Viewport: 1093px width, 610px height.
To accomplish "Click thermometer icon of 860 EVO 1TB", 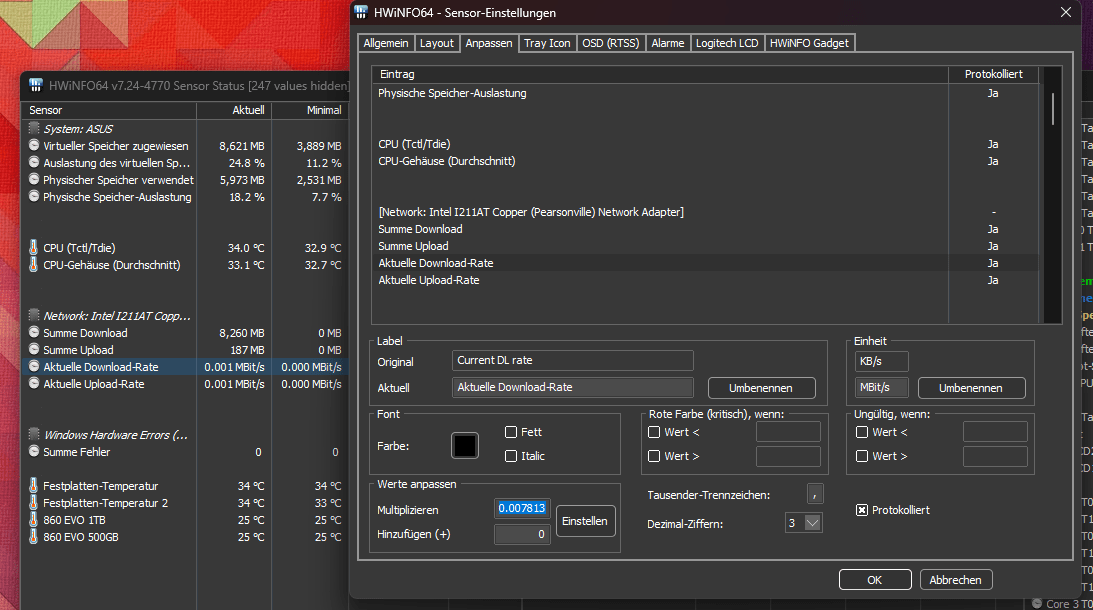I will [x=33, y=519].
